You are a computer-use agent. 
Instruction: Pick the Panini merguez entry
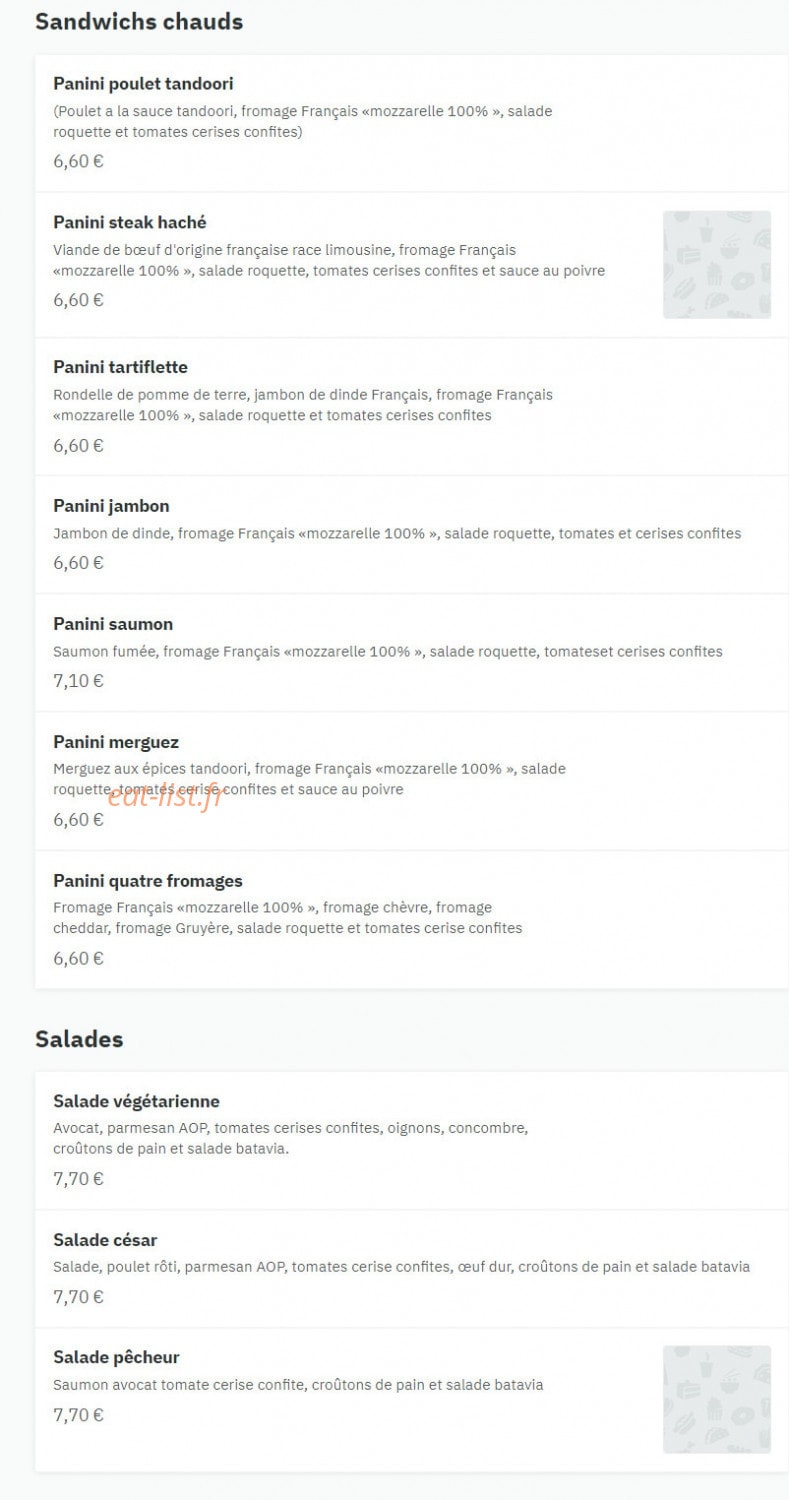coord(411,781)
